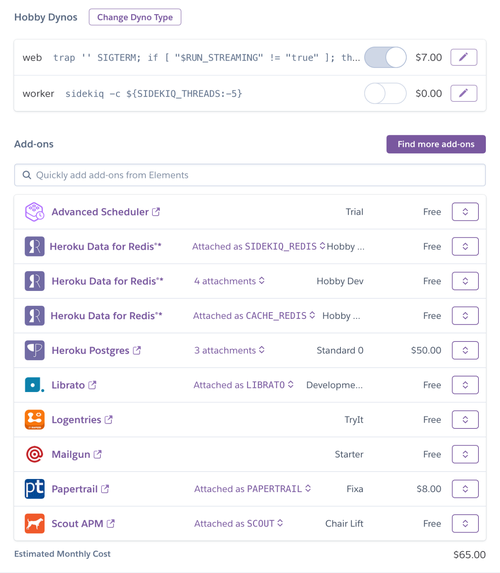500x573 pixels.
Task: Open the Mailgun add-on link
Action: pyautogui.click(x=71, y=455)
